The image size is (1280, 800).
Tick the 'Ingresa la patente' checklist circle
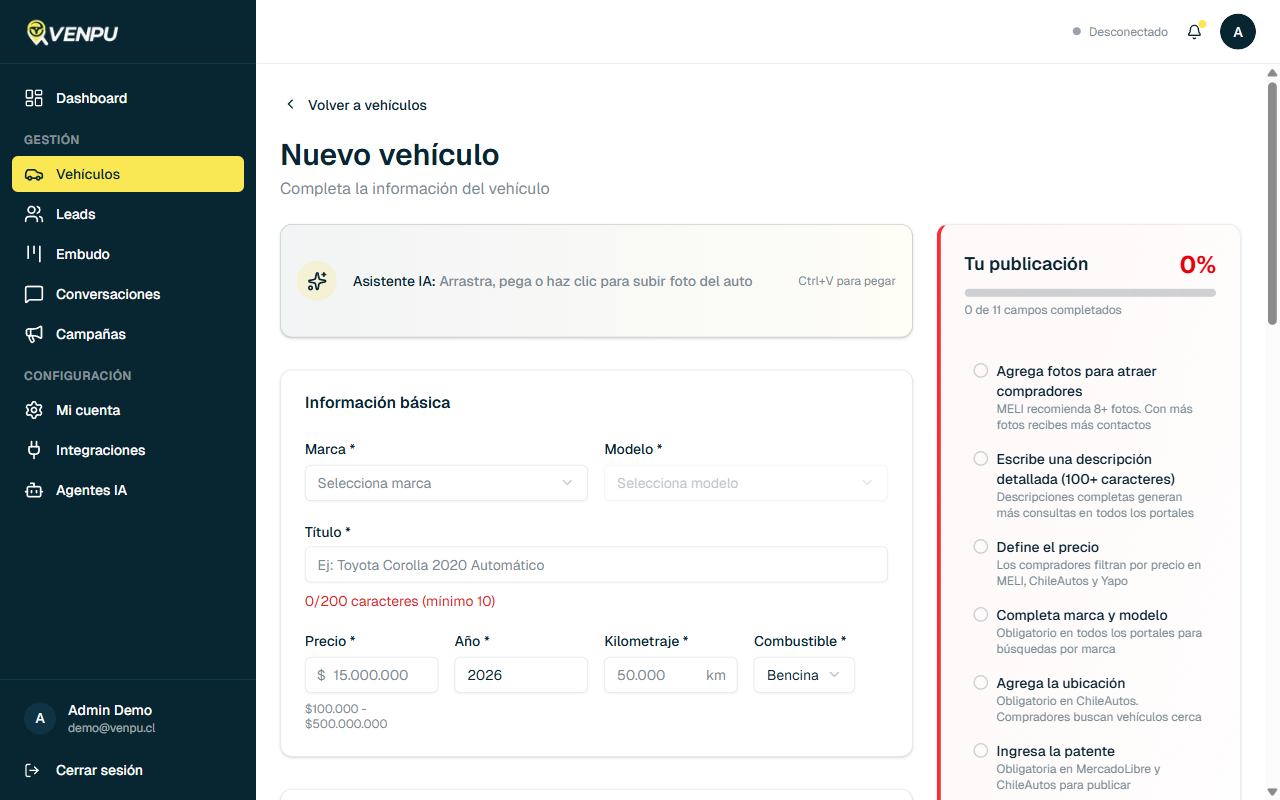pos(980,750)
